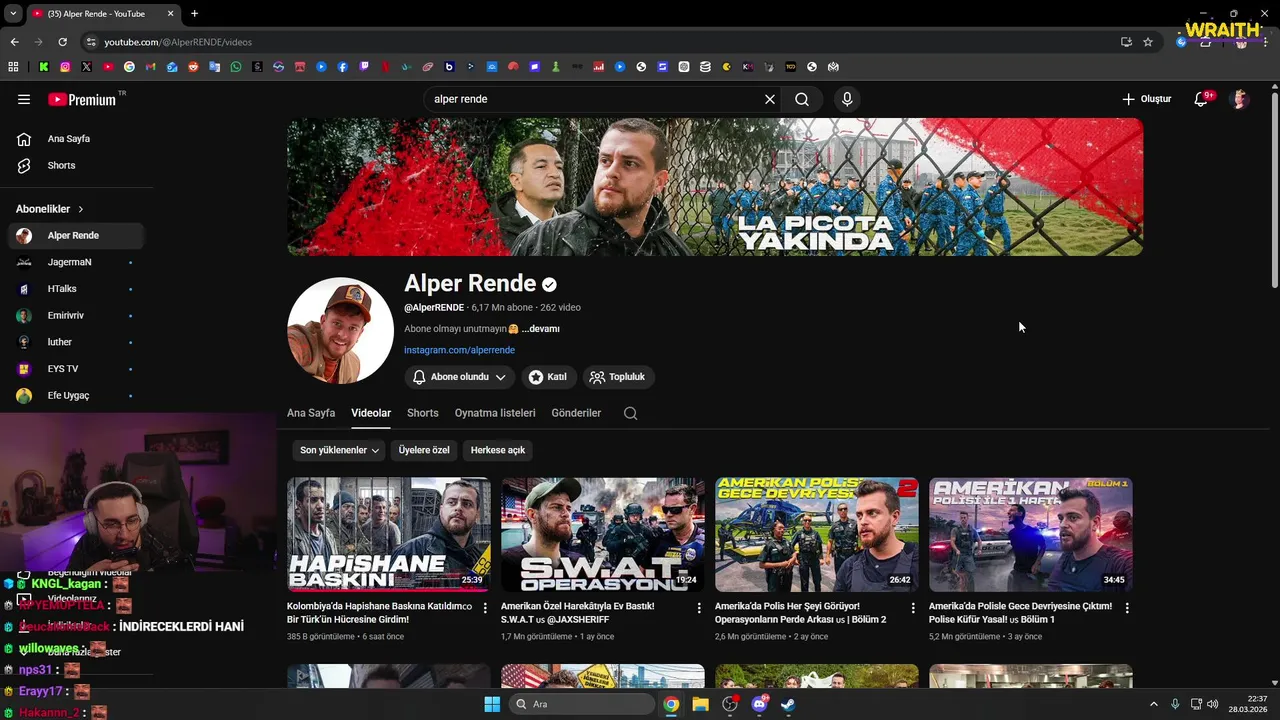Filter videos by Herkese açık chip
Screen dimensions: 1280x720
(498, 450)
